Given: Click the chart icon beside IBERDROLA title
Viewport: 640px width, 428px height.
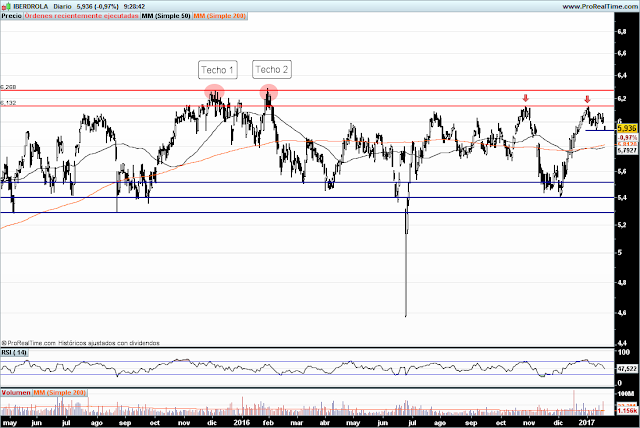Looking at the screenshot, I should [x=6, y=7].
